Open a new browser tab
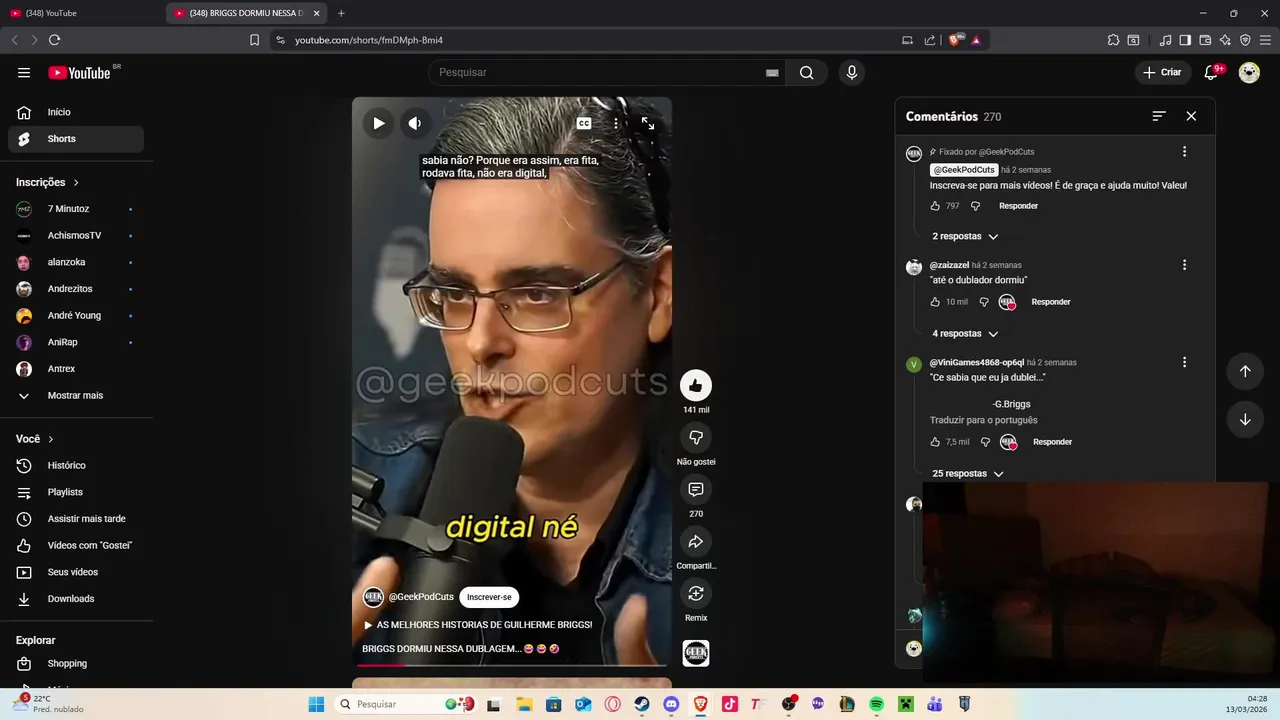The width and height of the screenshot is (1280, 720). [341, 13]
